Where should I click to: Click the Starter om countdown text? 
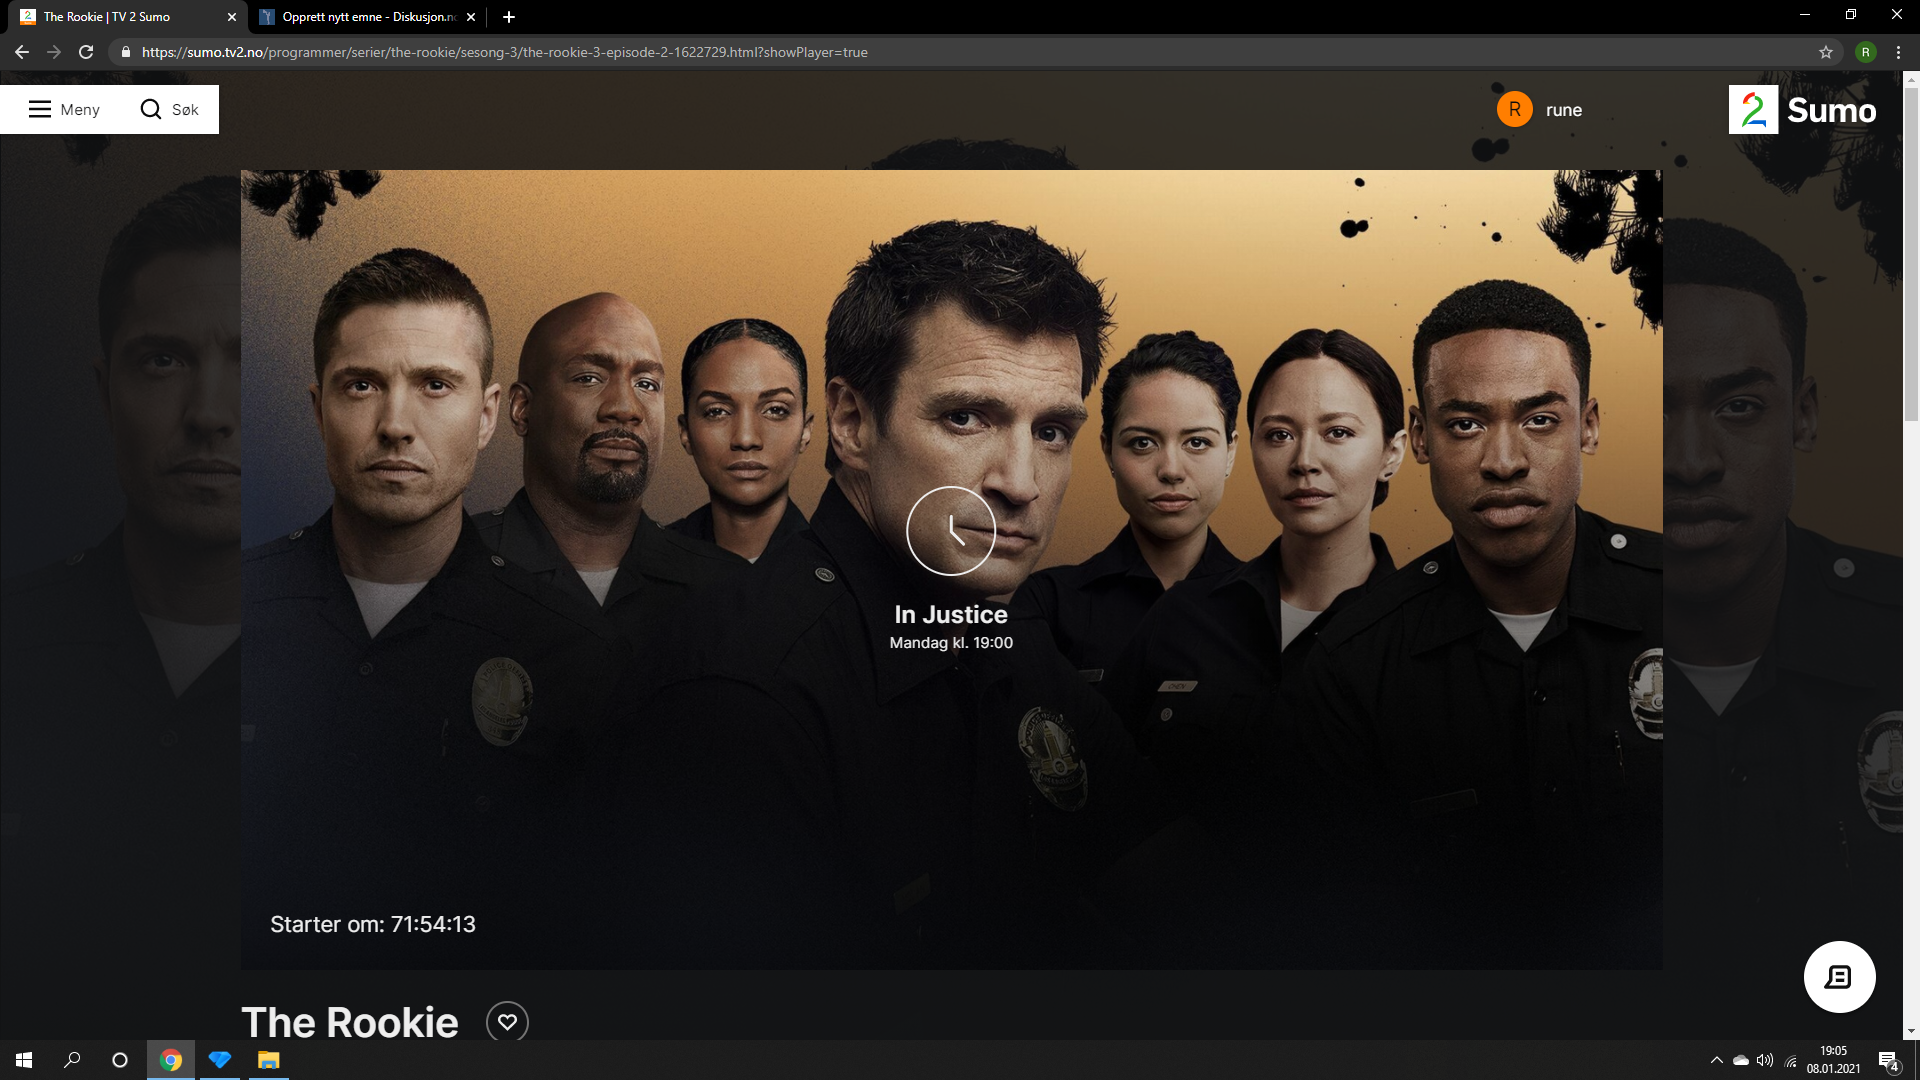click(x=373, y=924)
